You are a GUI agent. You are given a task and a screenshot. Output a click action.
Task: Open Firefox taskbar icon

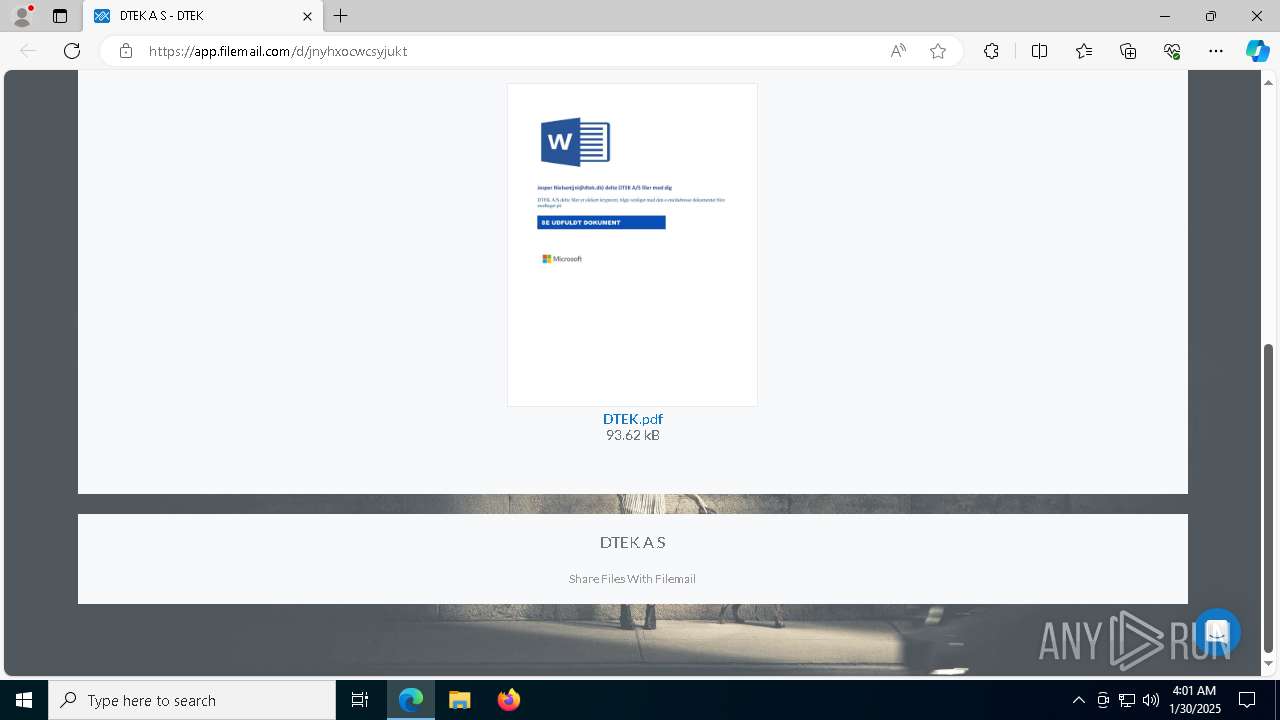[508, 700]
